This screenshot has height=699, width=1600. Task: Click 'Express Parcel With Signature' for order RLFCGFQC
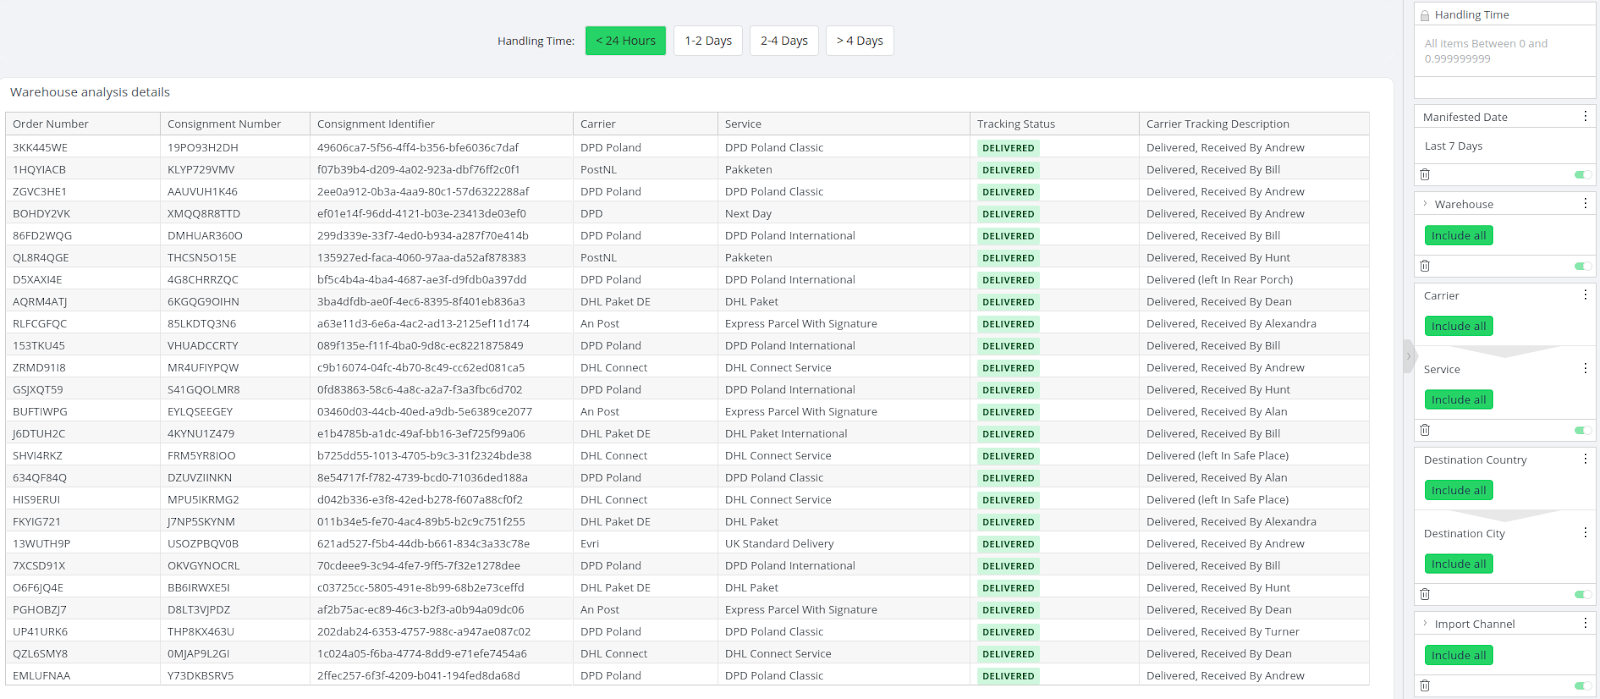click(801, 324)
